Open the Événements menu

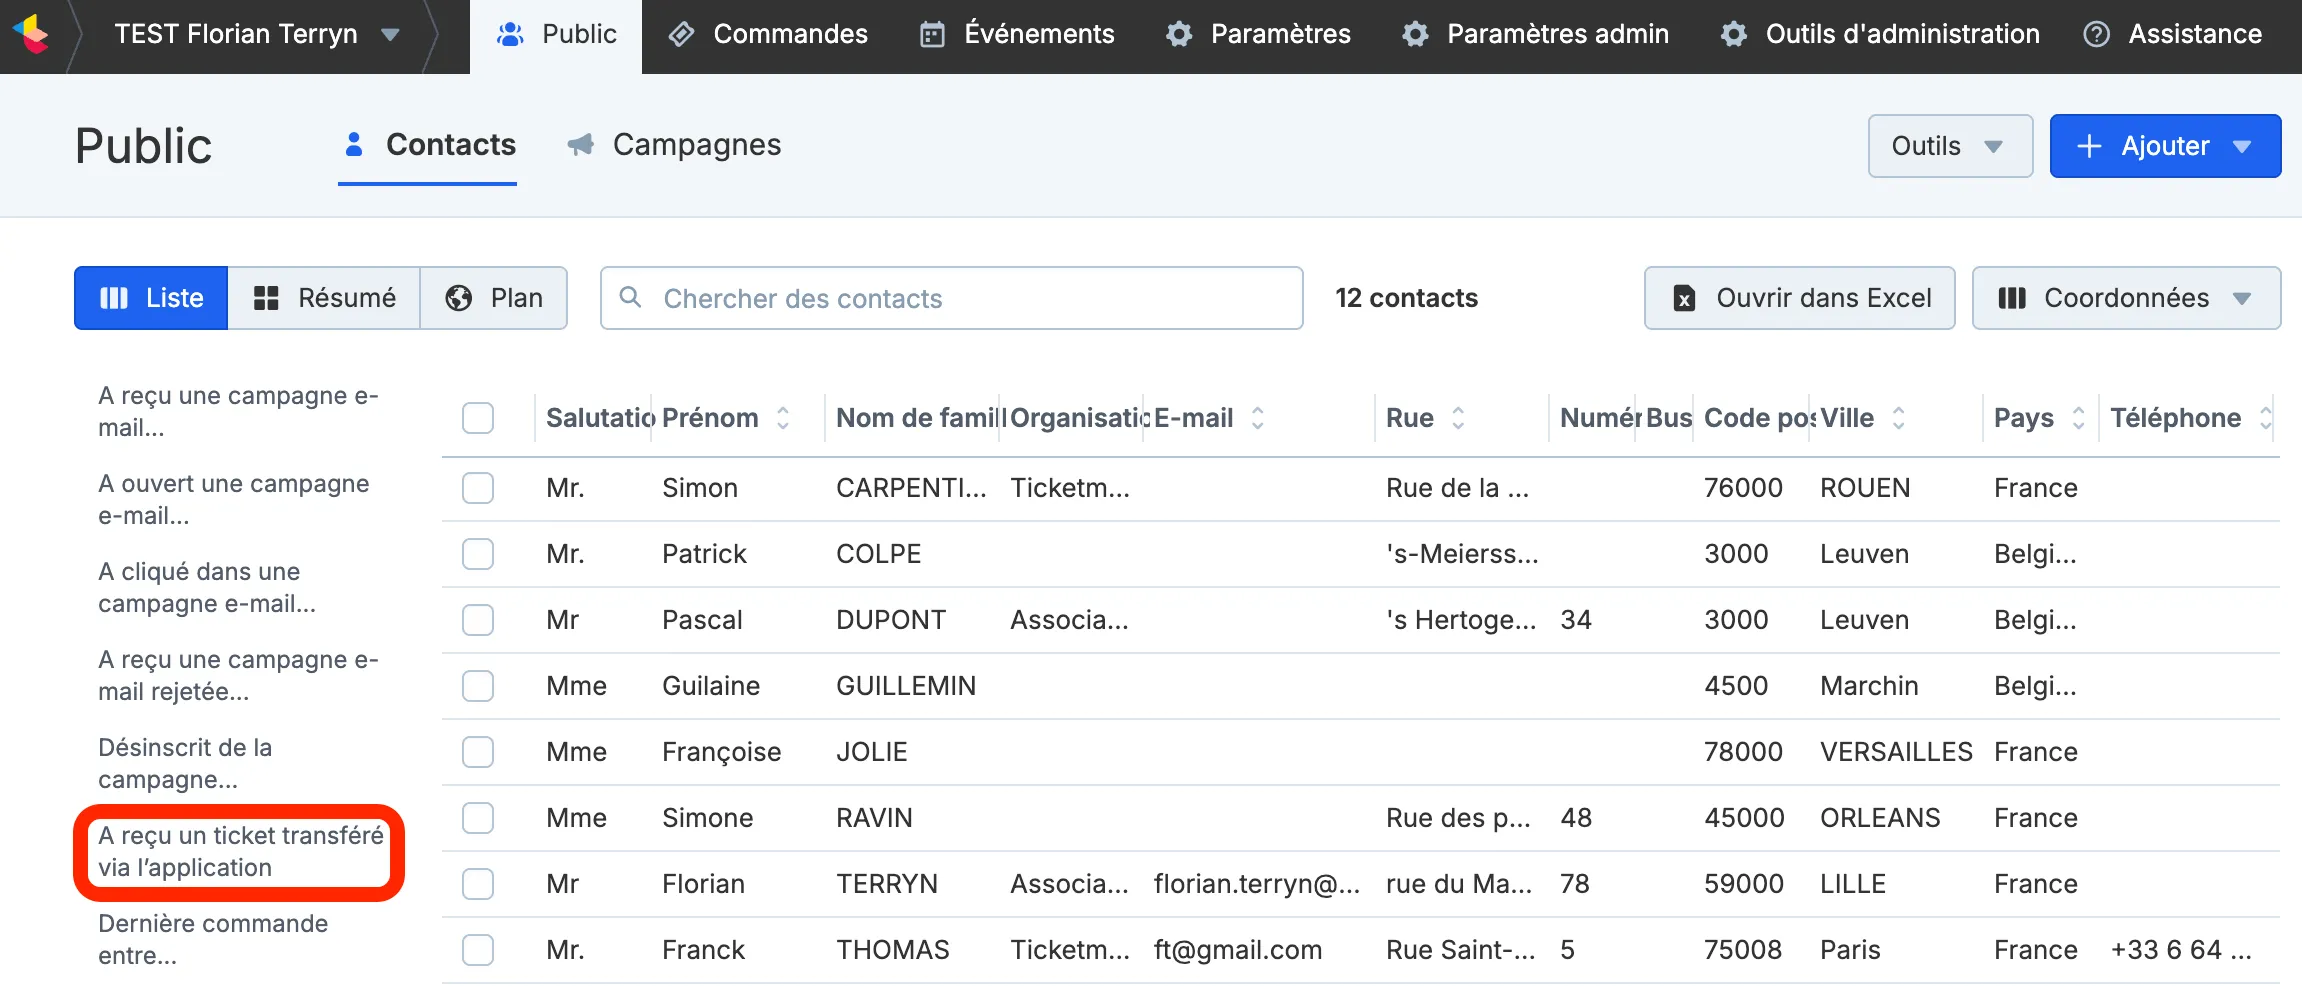coord(1016,34)
